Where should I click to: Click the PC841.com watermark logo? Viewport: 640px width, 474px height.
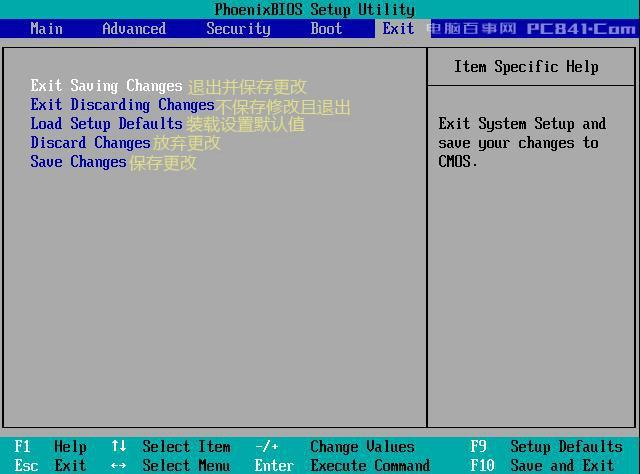pos(581,29)
